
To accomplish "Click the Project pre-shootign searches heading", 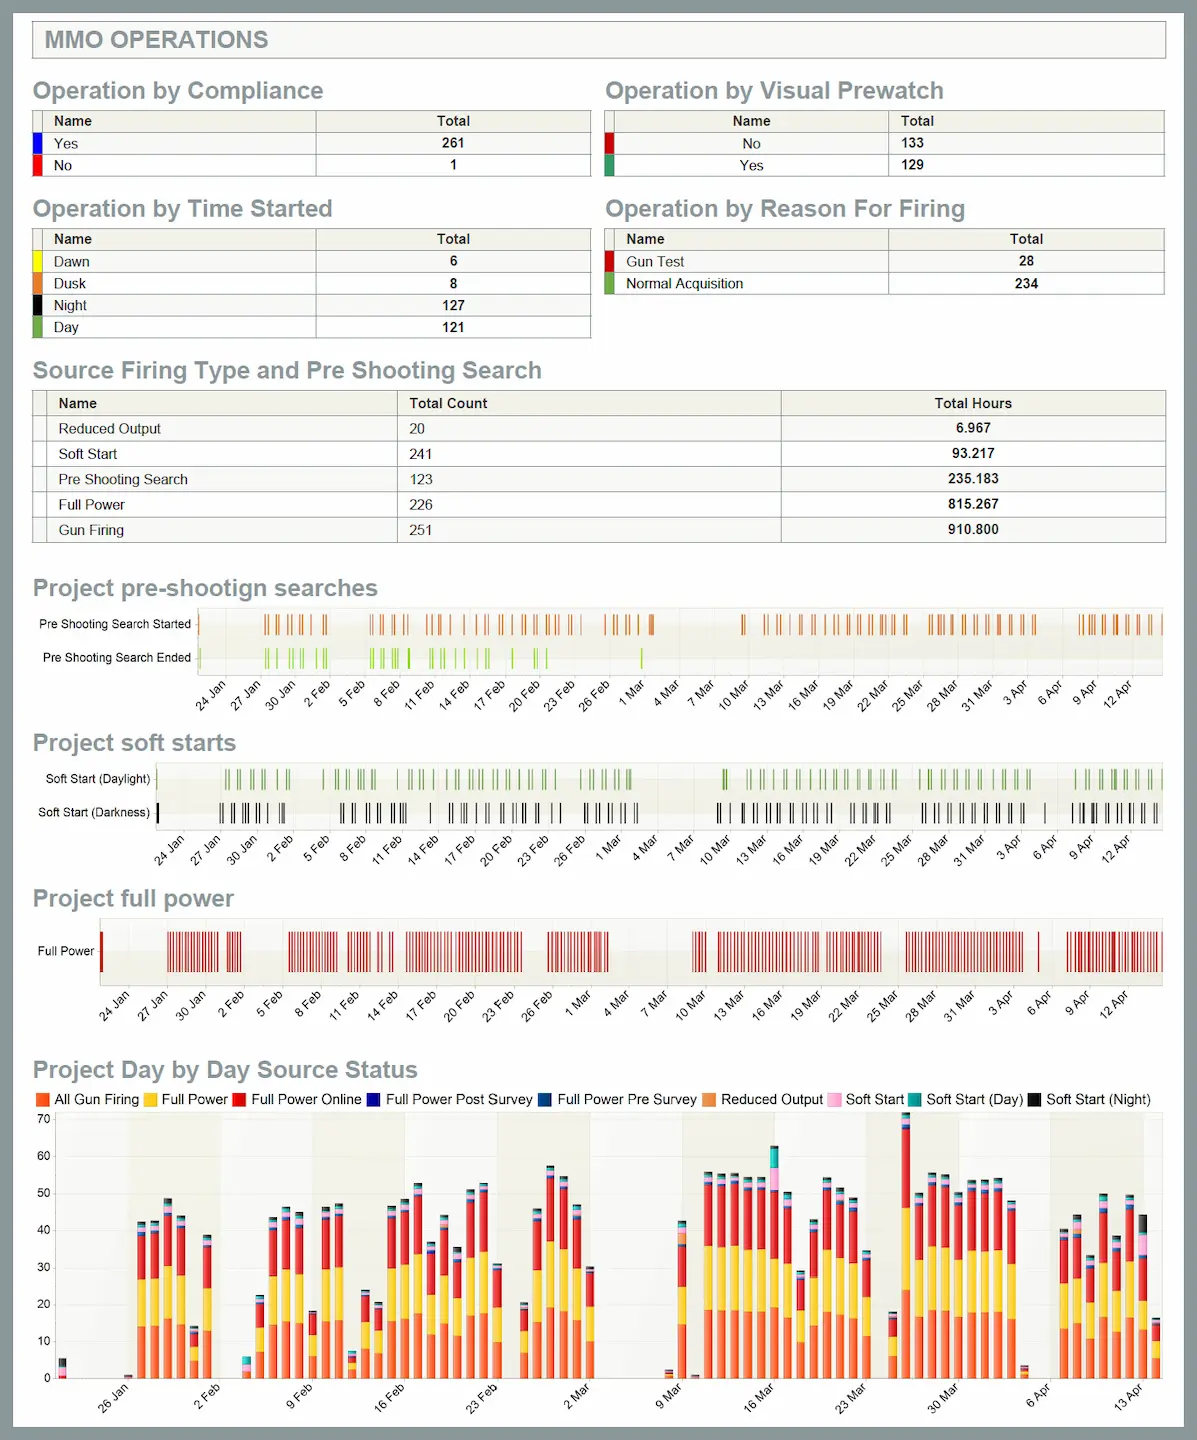I will click(205, 588).
